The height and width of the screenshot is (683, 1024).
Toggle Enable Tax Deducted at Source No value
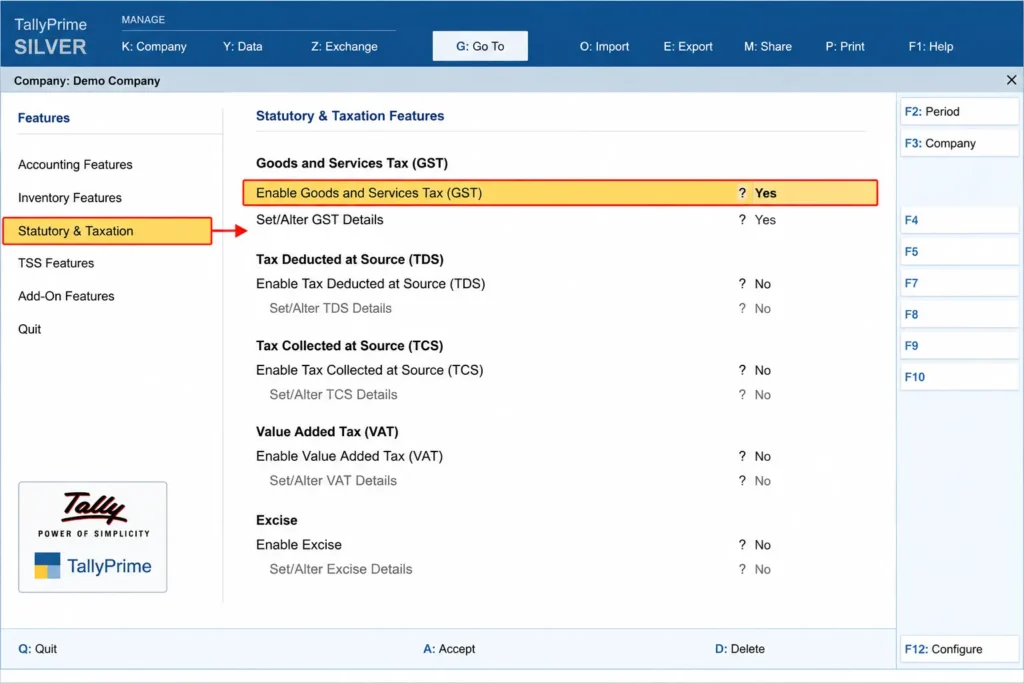pyautogui.click(x=762, y=284)
